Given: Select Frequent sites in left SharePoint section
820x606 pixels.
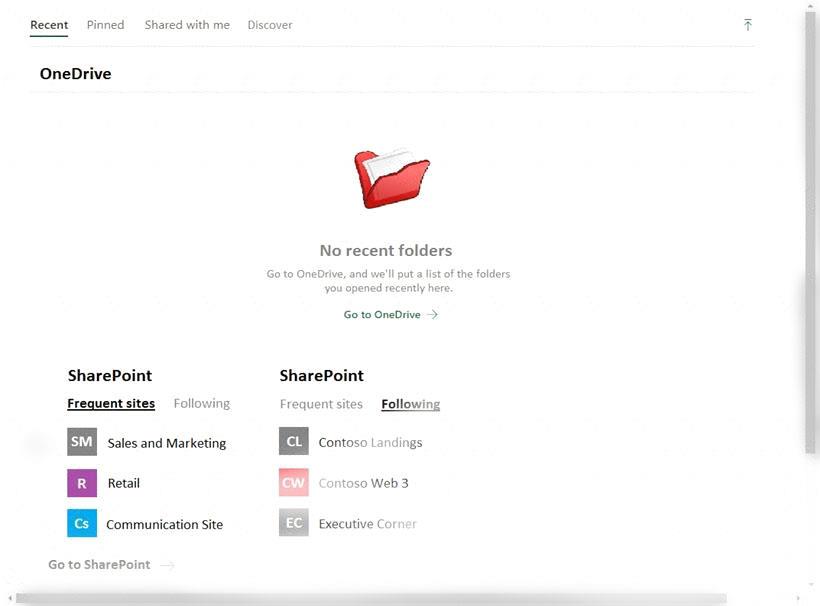Looking at the screenshot, I should tap(111, 403).
